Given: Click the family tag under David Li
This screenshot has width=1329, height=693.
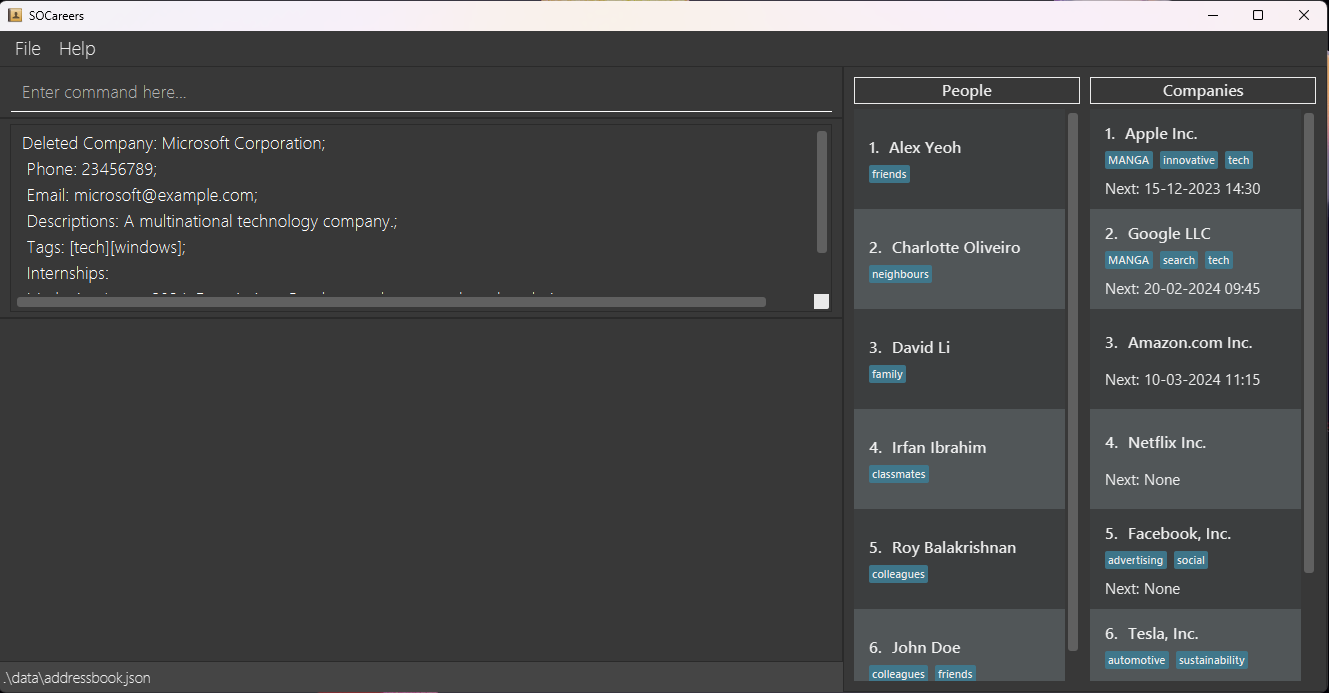Looking at the screenshot, I should pos(887,373).
